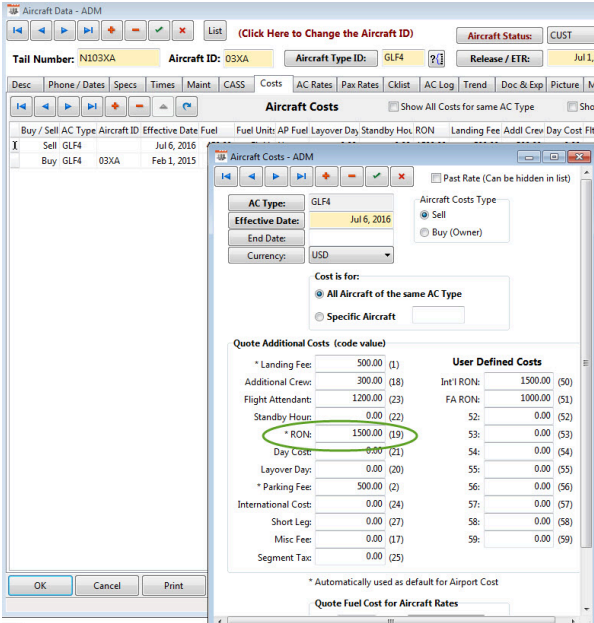Click the List button
The height and width of the screenshot is (623, 594).
click(x=215, y=31)
